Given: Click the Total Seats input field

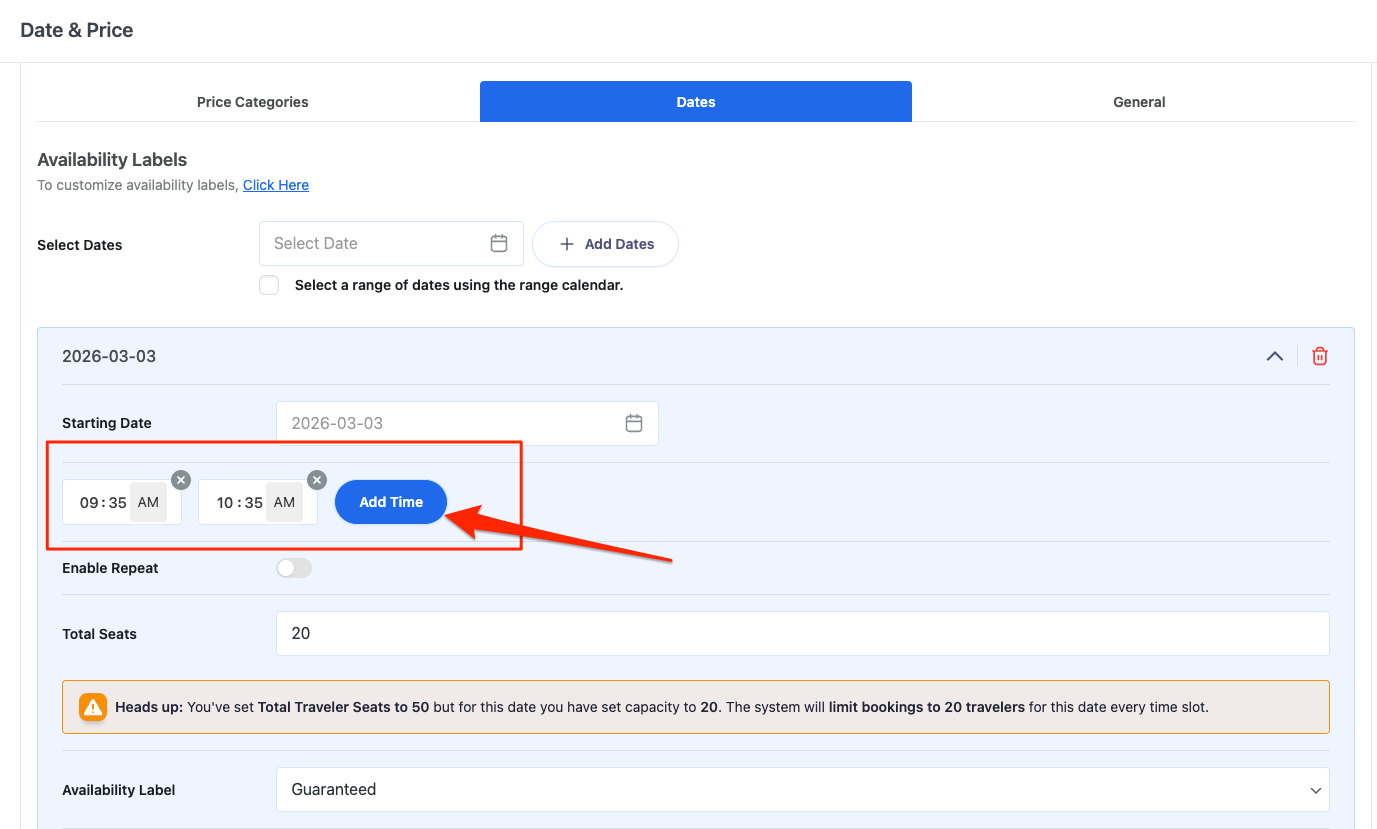Looking at the screenshot, I should (x=802, y=633).
